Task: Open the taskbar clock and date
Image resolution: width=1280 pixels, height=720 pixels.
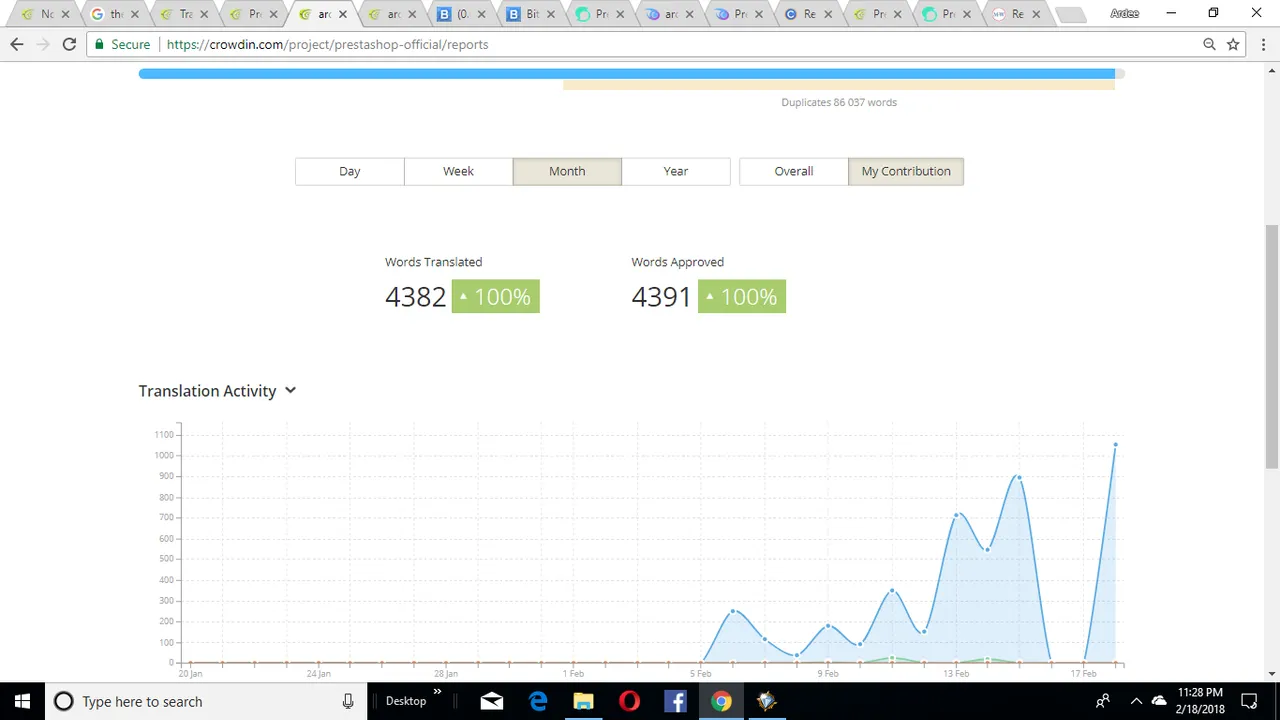Action: coord(1200,701)
